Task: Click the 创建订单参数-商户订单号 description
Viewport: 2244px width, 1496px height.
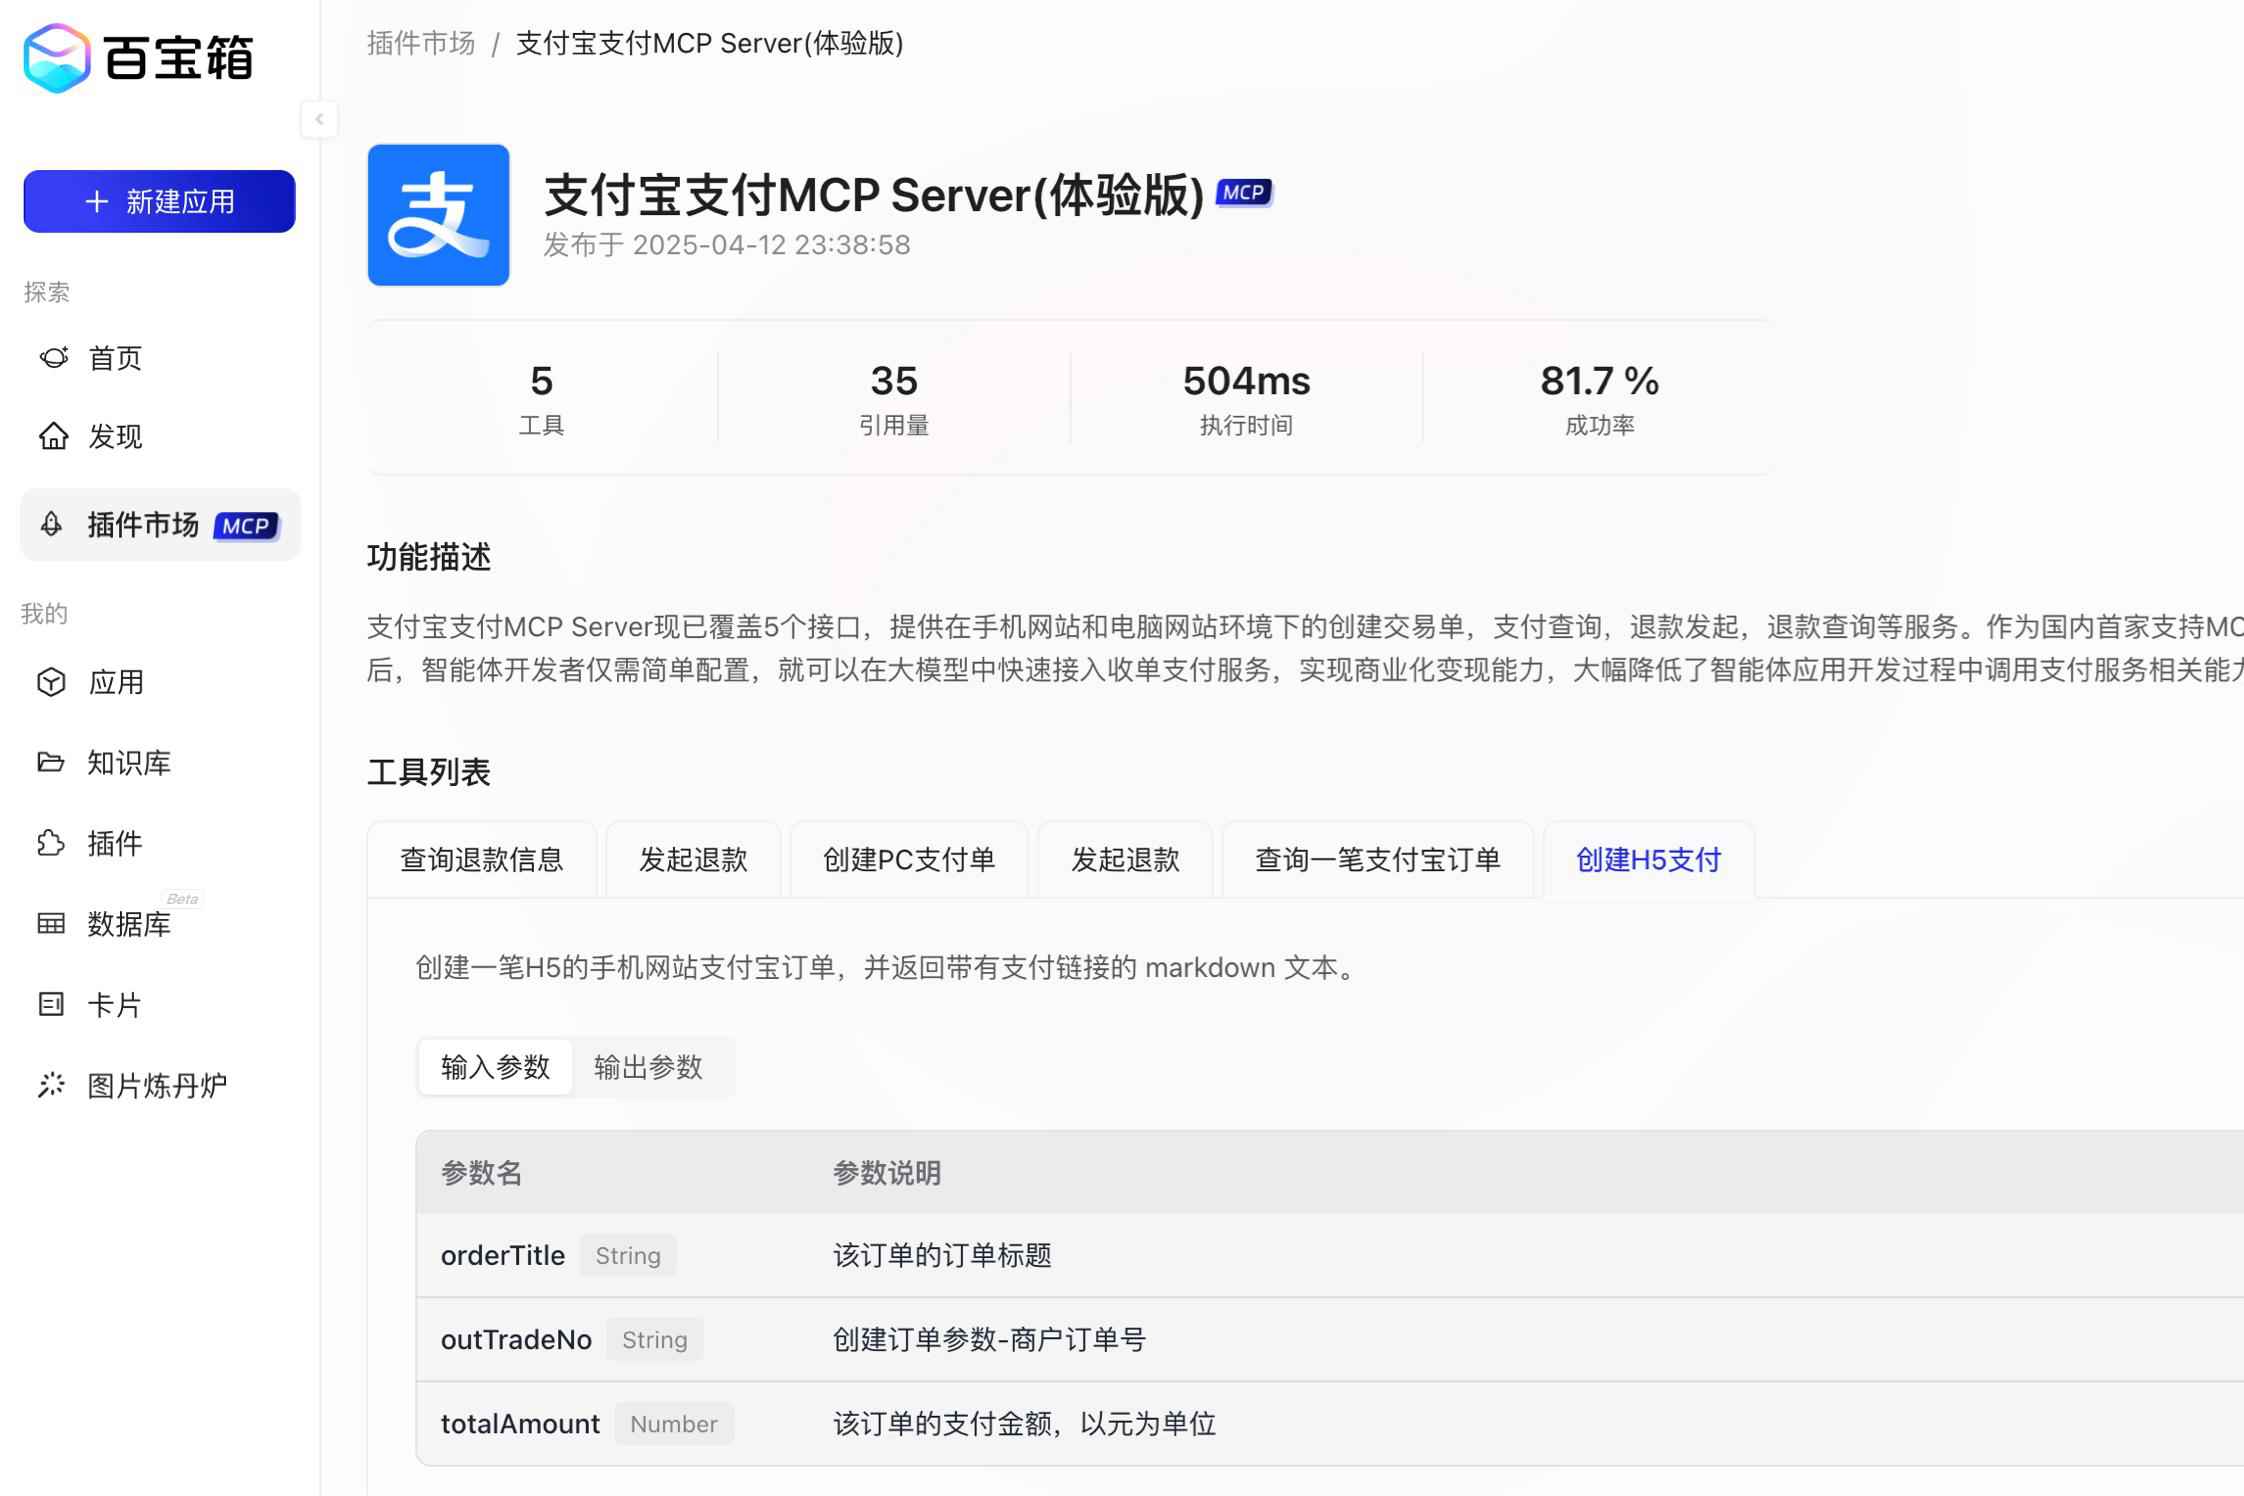Action: [x=989, y=1339]
